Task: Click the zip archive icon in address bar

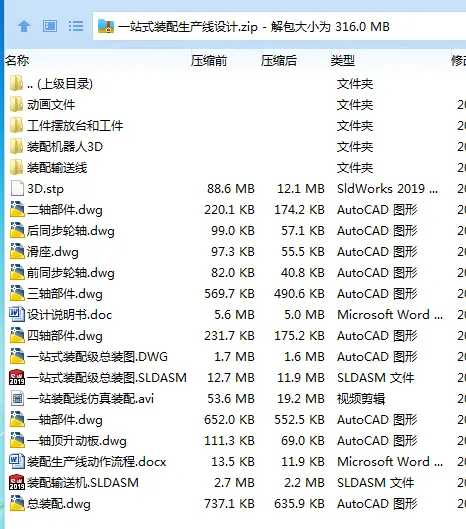Action: pyautogui.click(x=106, y=26)
